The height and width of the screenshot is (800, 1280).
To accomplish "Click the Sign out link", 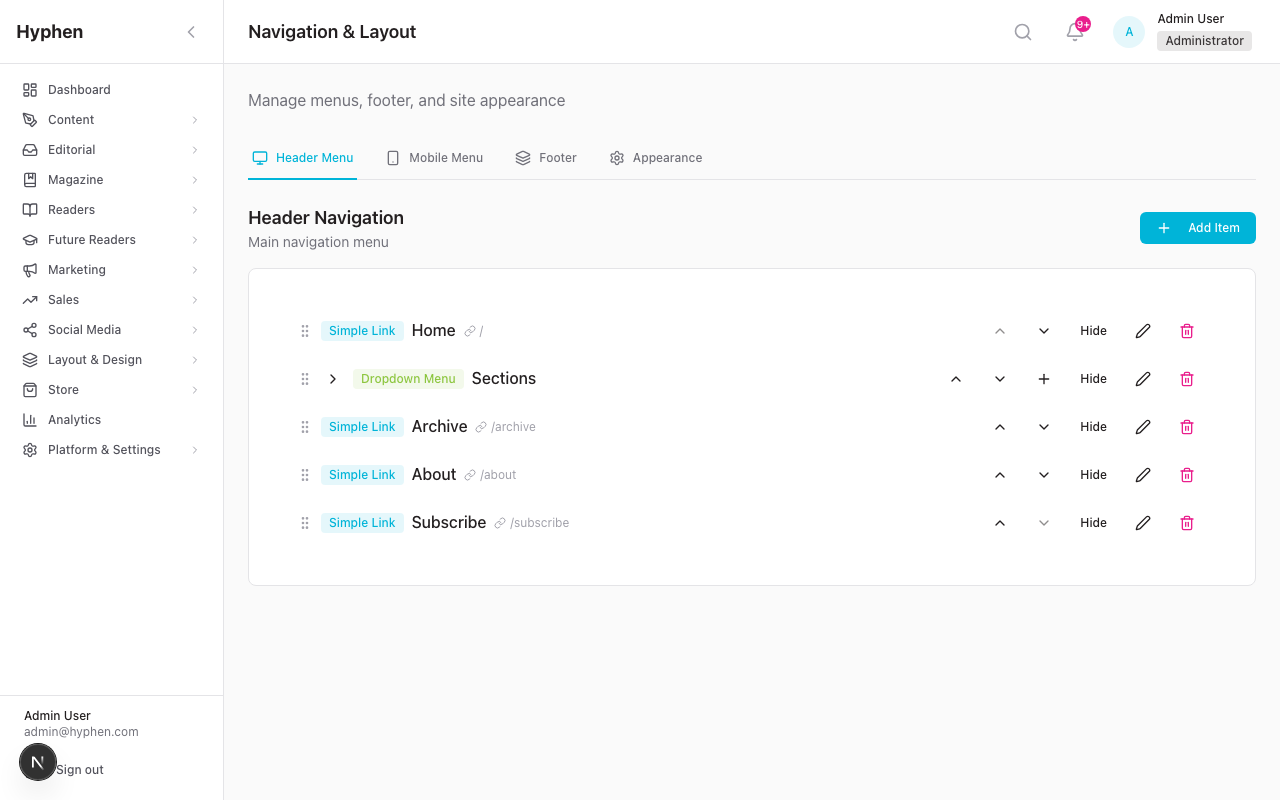I will click(78, 769).
